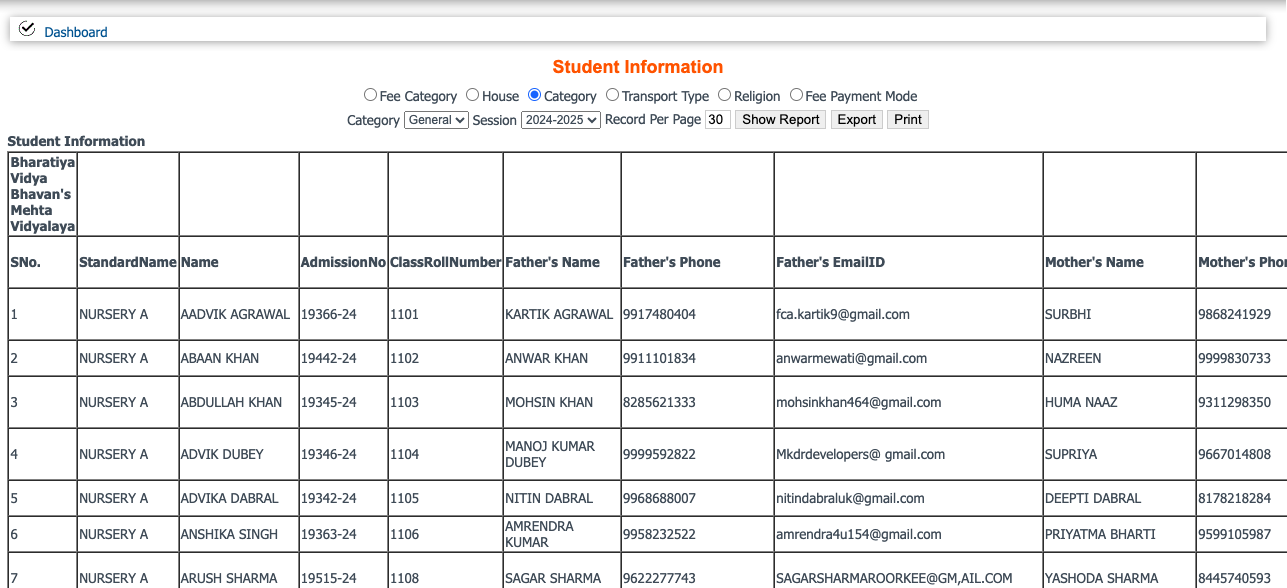Select the House radio option
Viewport: 1287px width, 588px height.
coord(473,95)
